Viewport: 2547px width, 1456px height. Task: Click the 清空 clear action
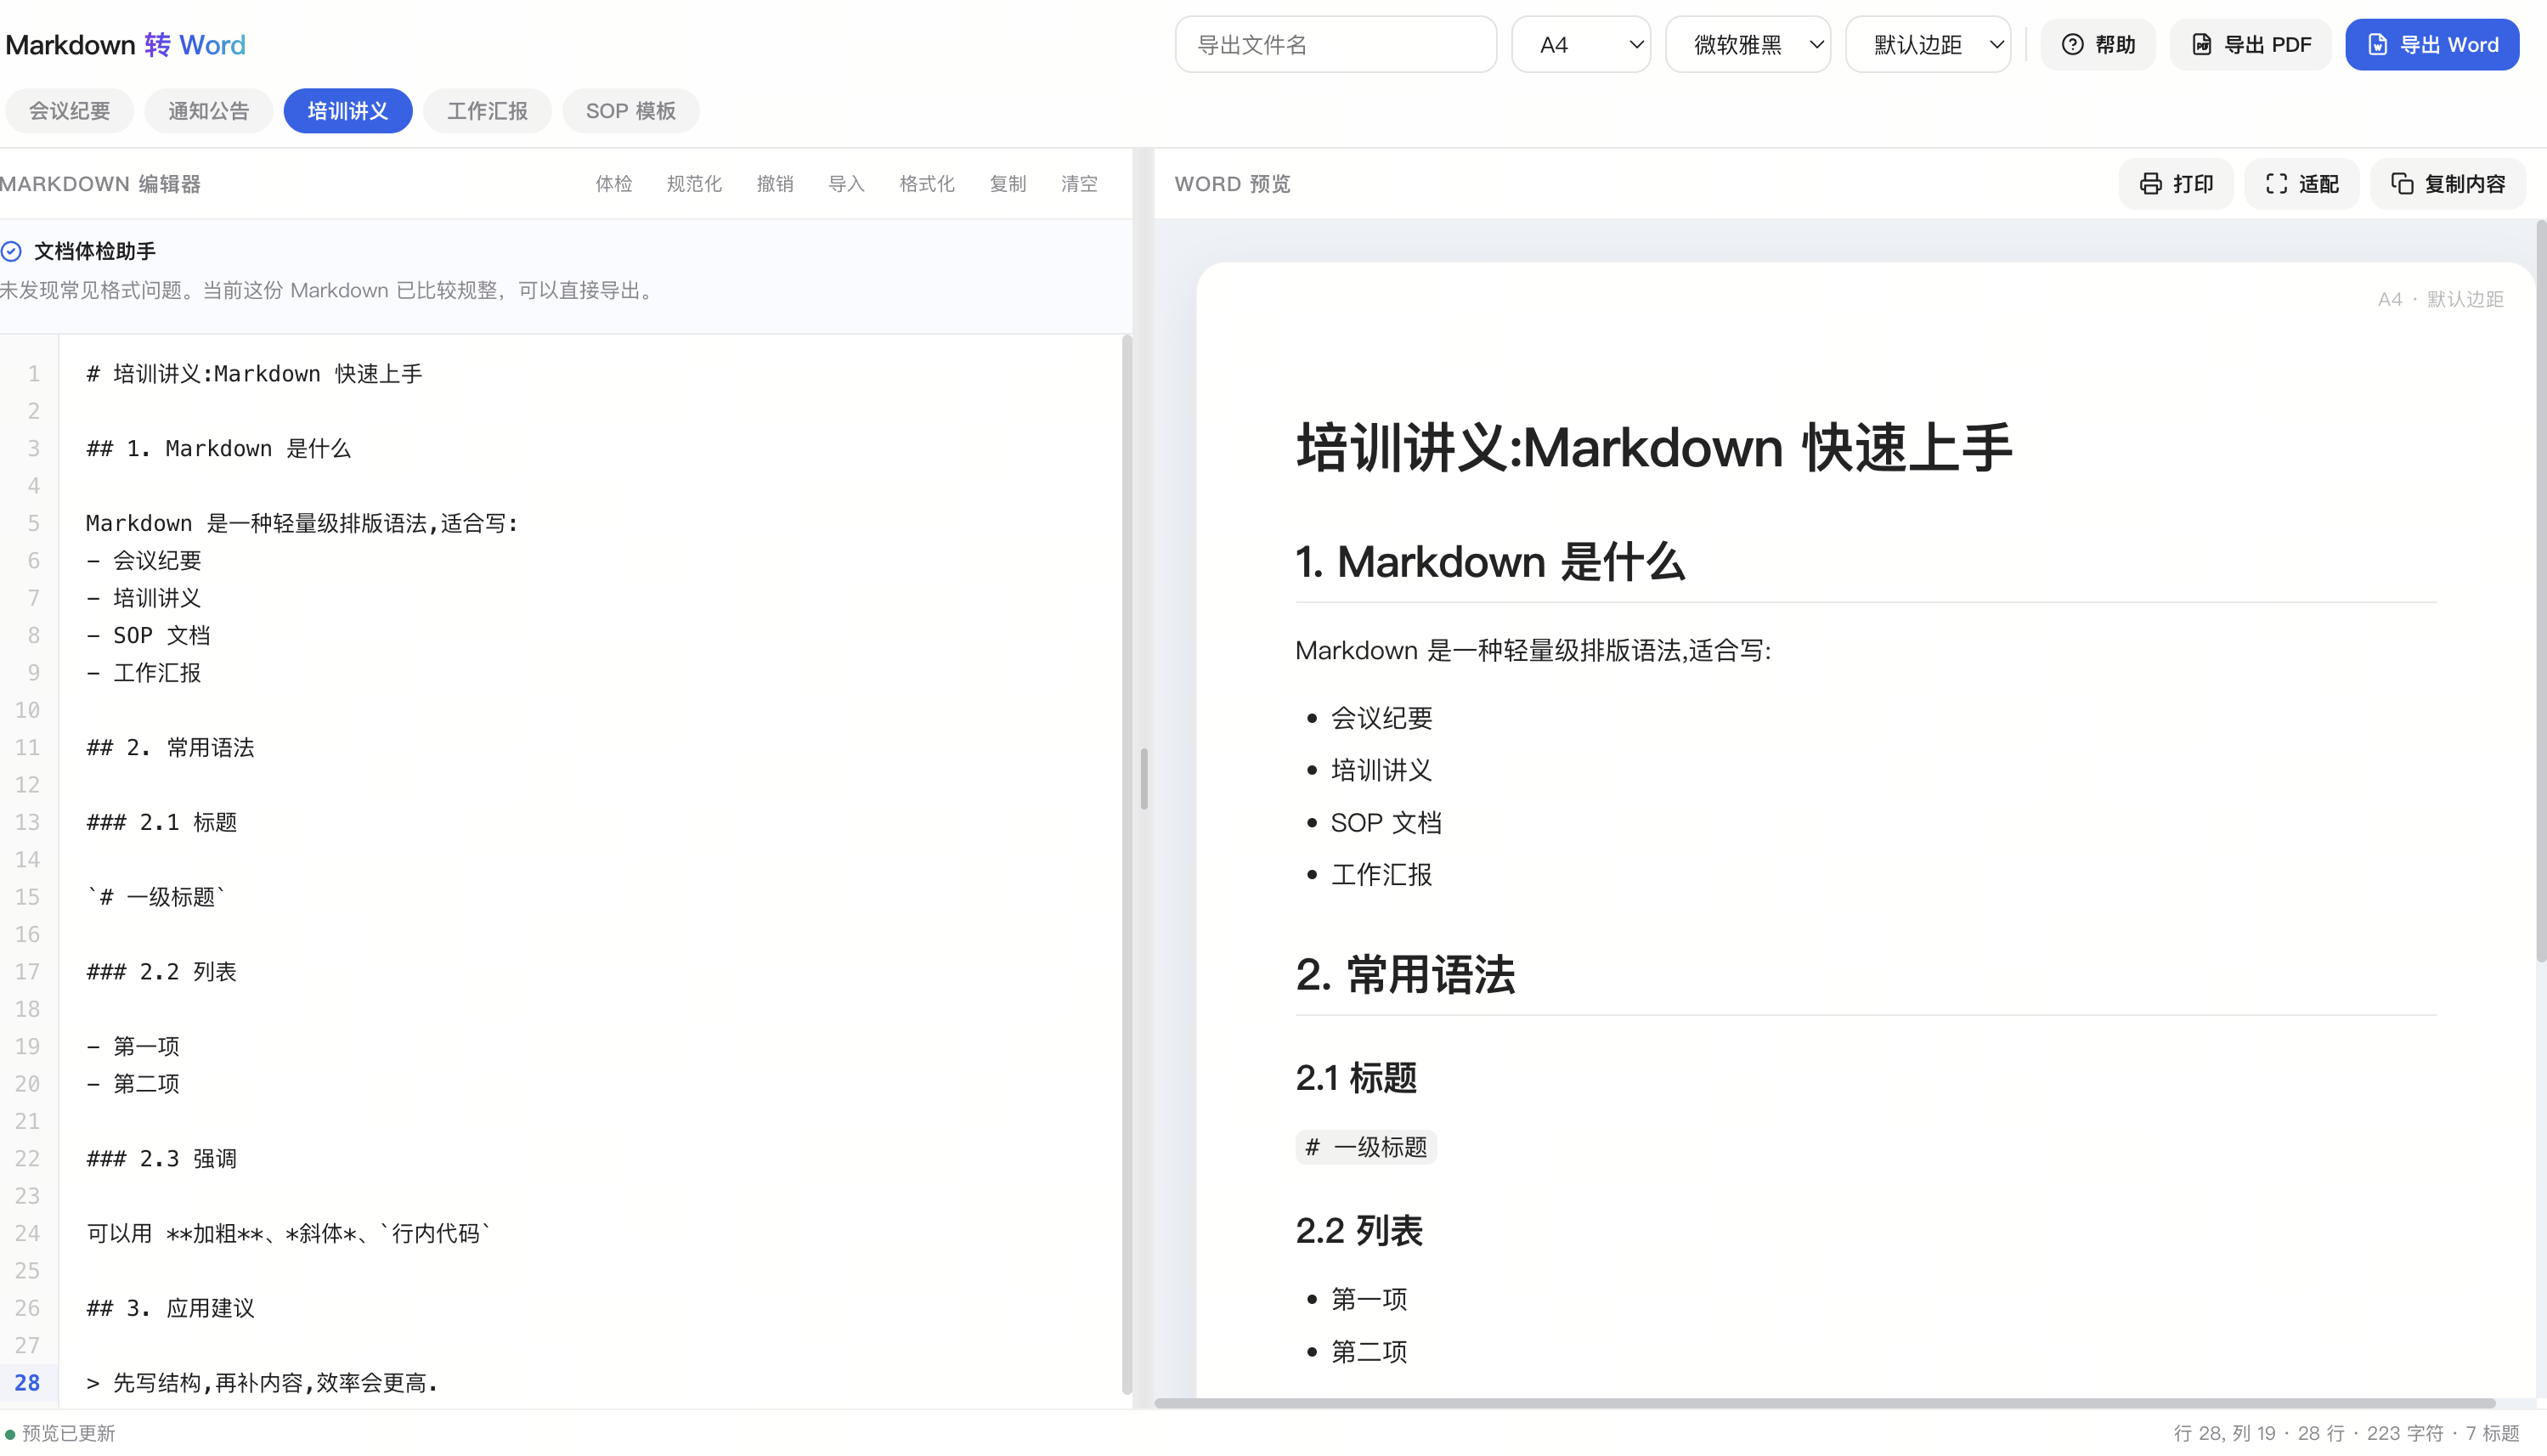tap(1079, 184)
